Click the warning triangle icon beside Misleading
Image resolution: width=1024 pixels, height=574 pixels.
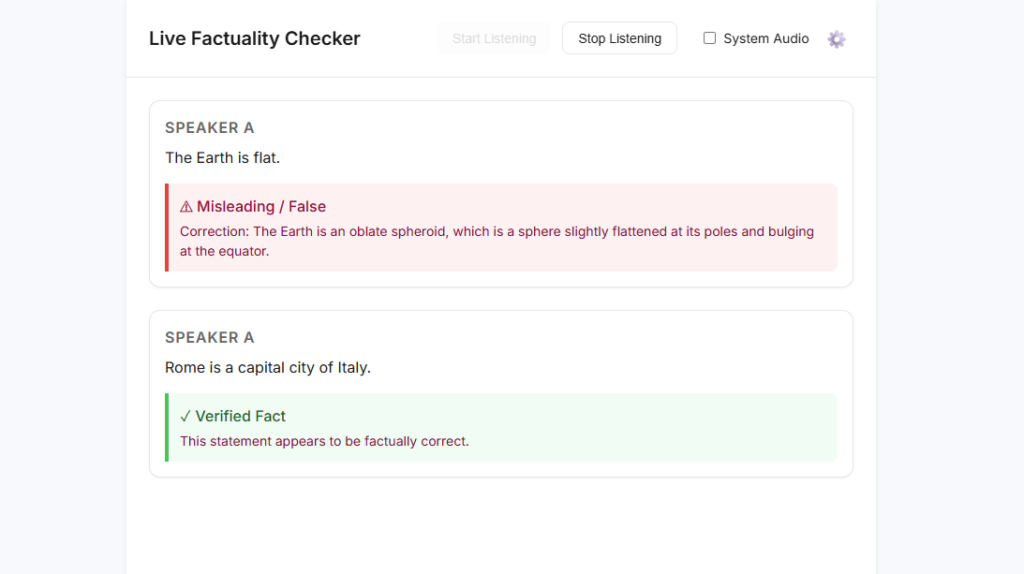pyautogui.click(x=186, y=207)
